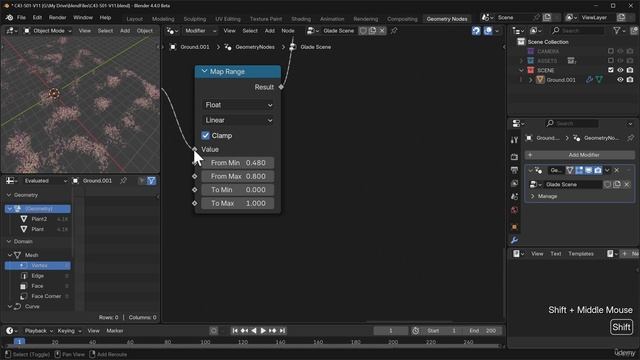Click the Add Modifier button
The image size is (640, 360).
(580, 155)
